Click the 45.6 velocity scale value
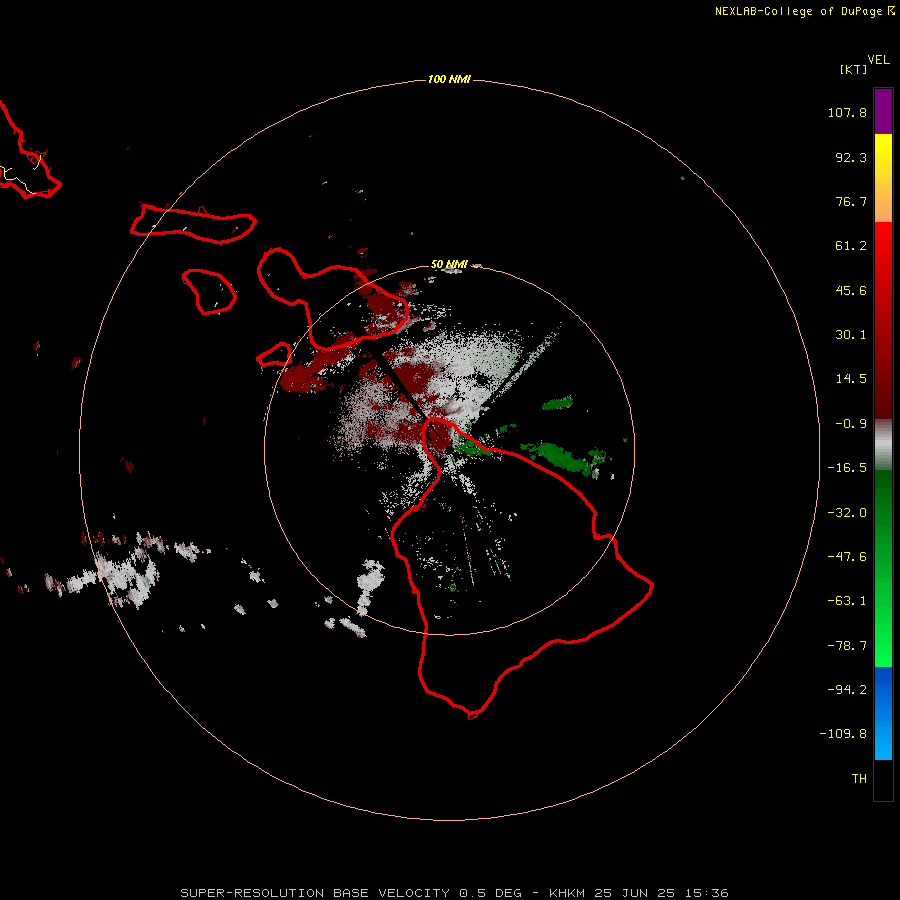900x900 pixels. (x=851, y=290)
